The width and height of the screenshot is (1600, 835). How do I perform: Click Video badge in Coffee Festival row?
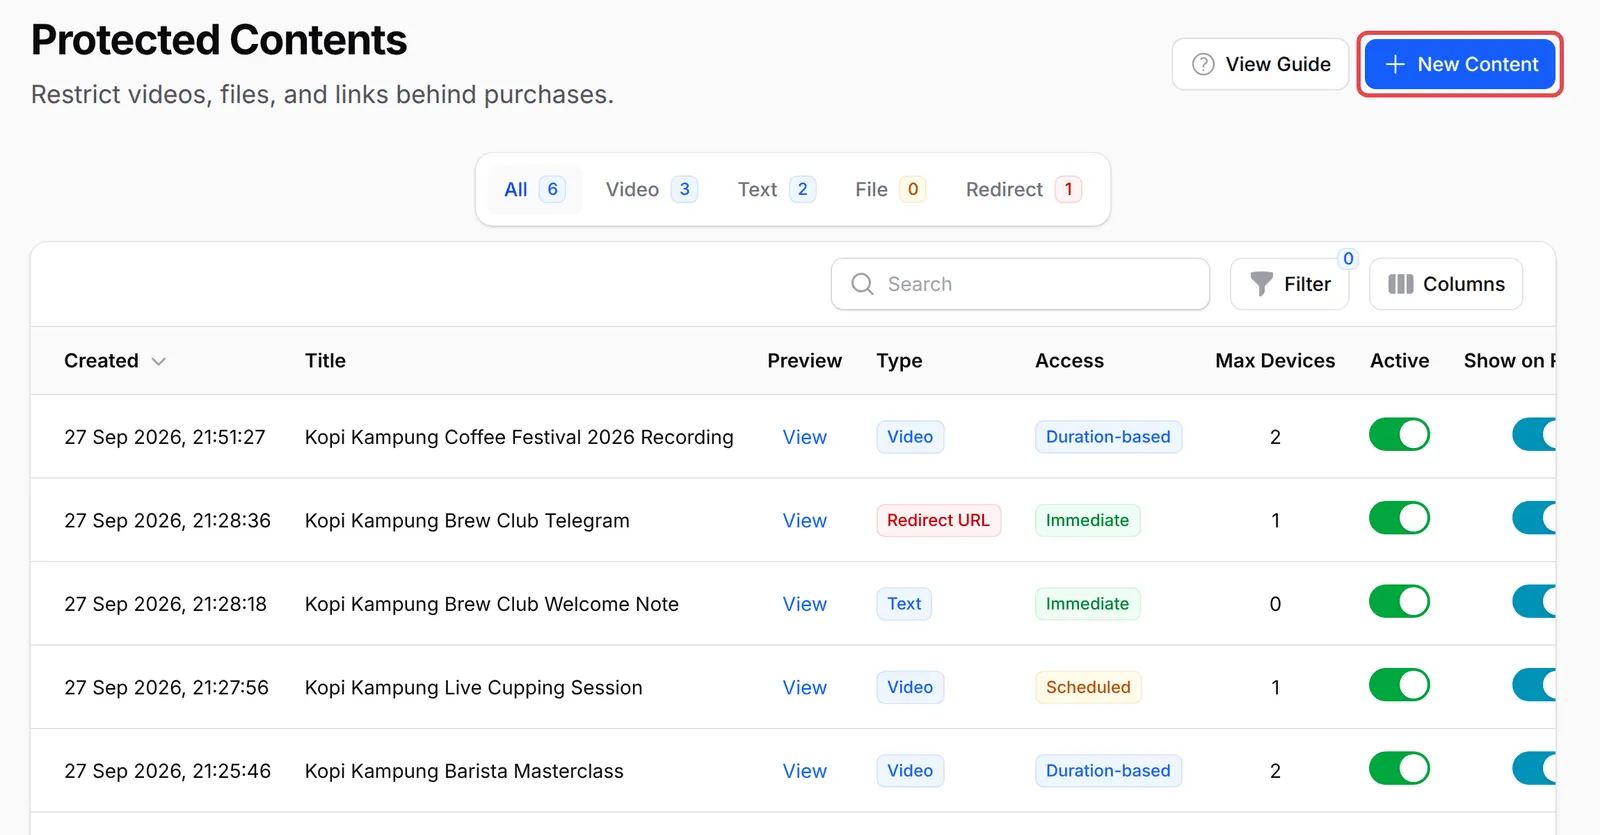coord(910,437)
